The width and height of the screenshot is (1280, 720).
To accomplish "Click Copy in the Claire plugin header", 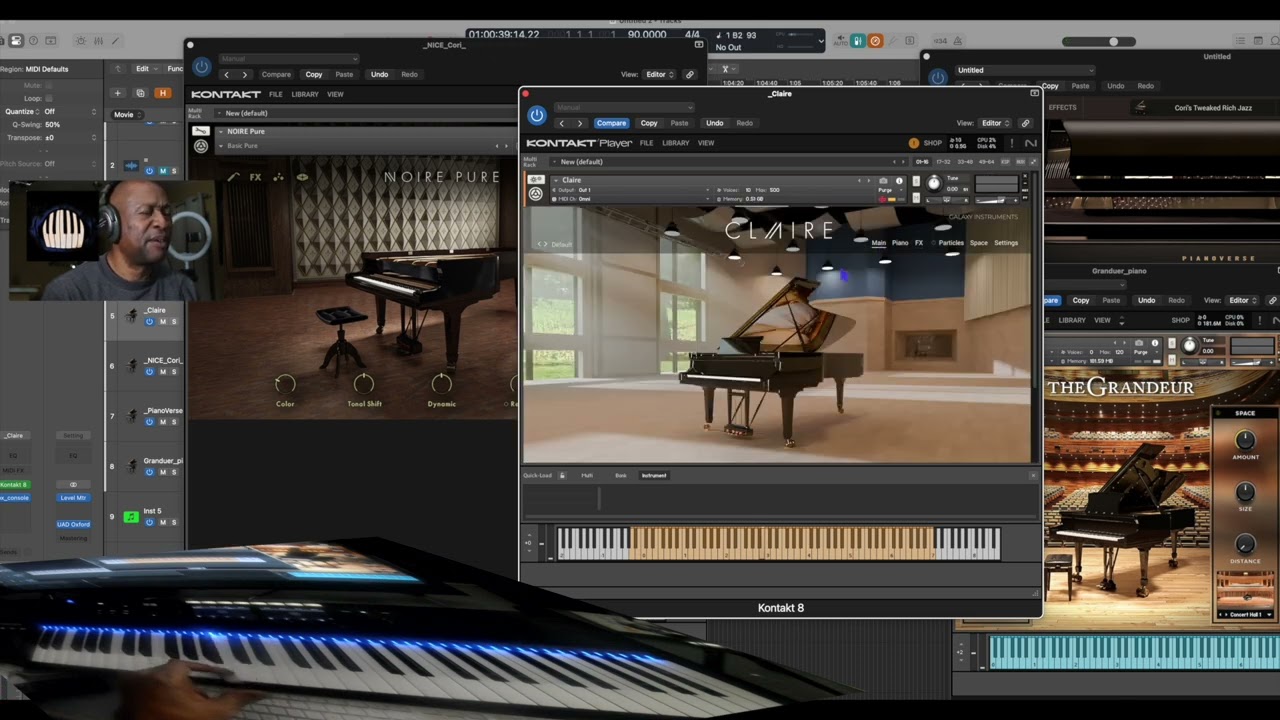I will click(649, 123).
